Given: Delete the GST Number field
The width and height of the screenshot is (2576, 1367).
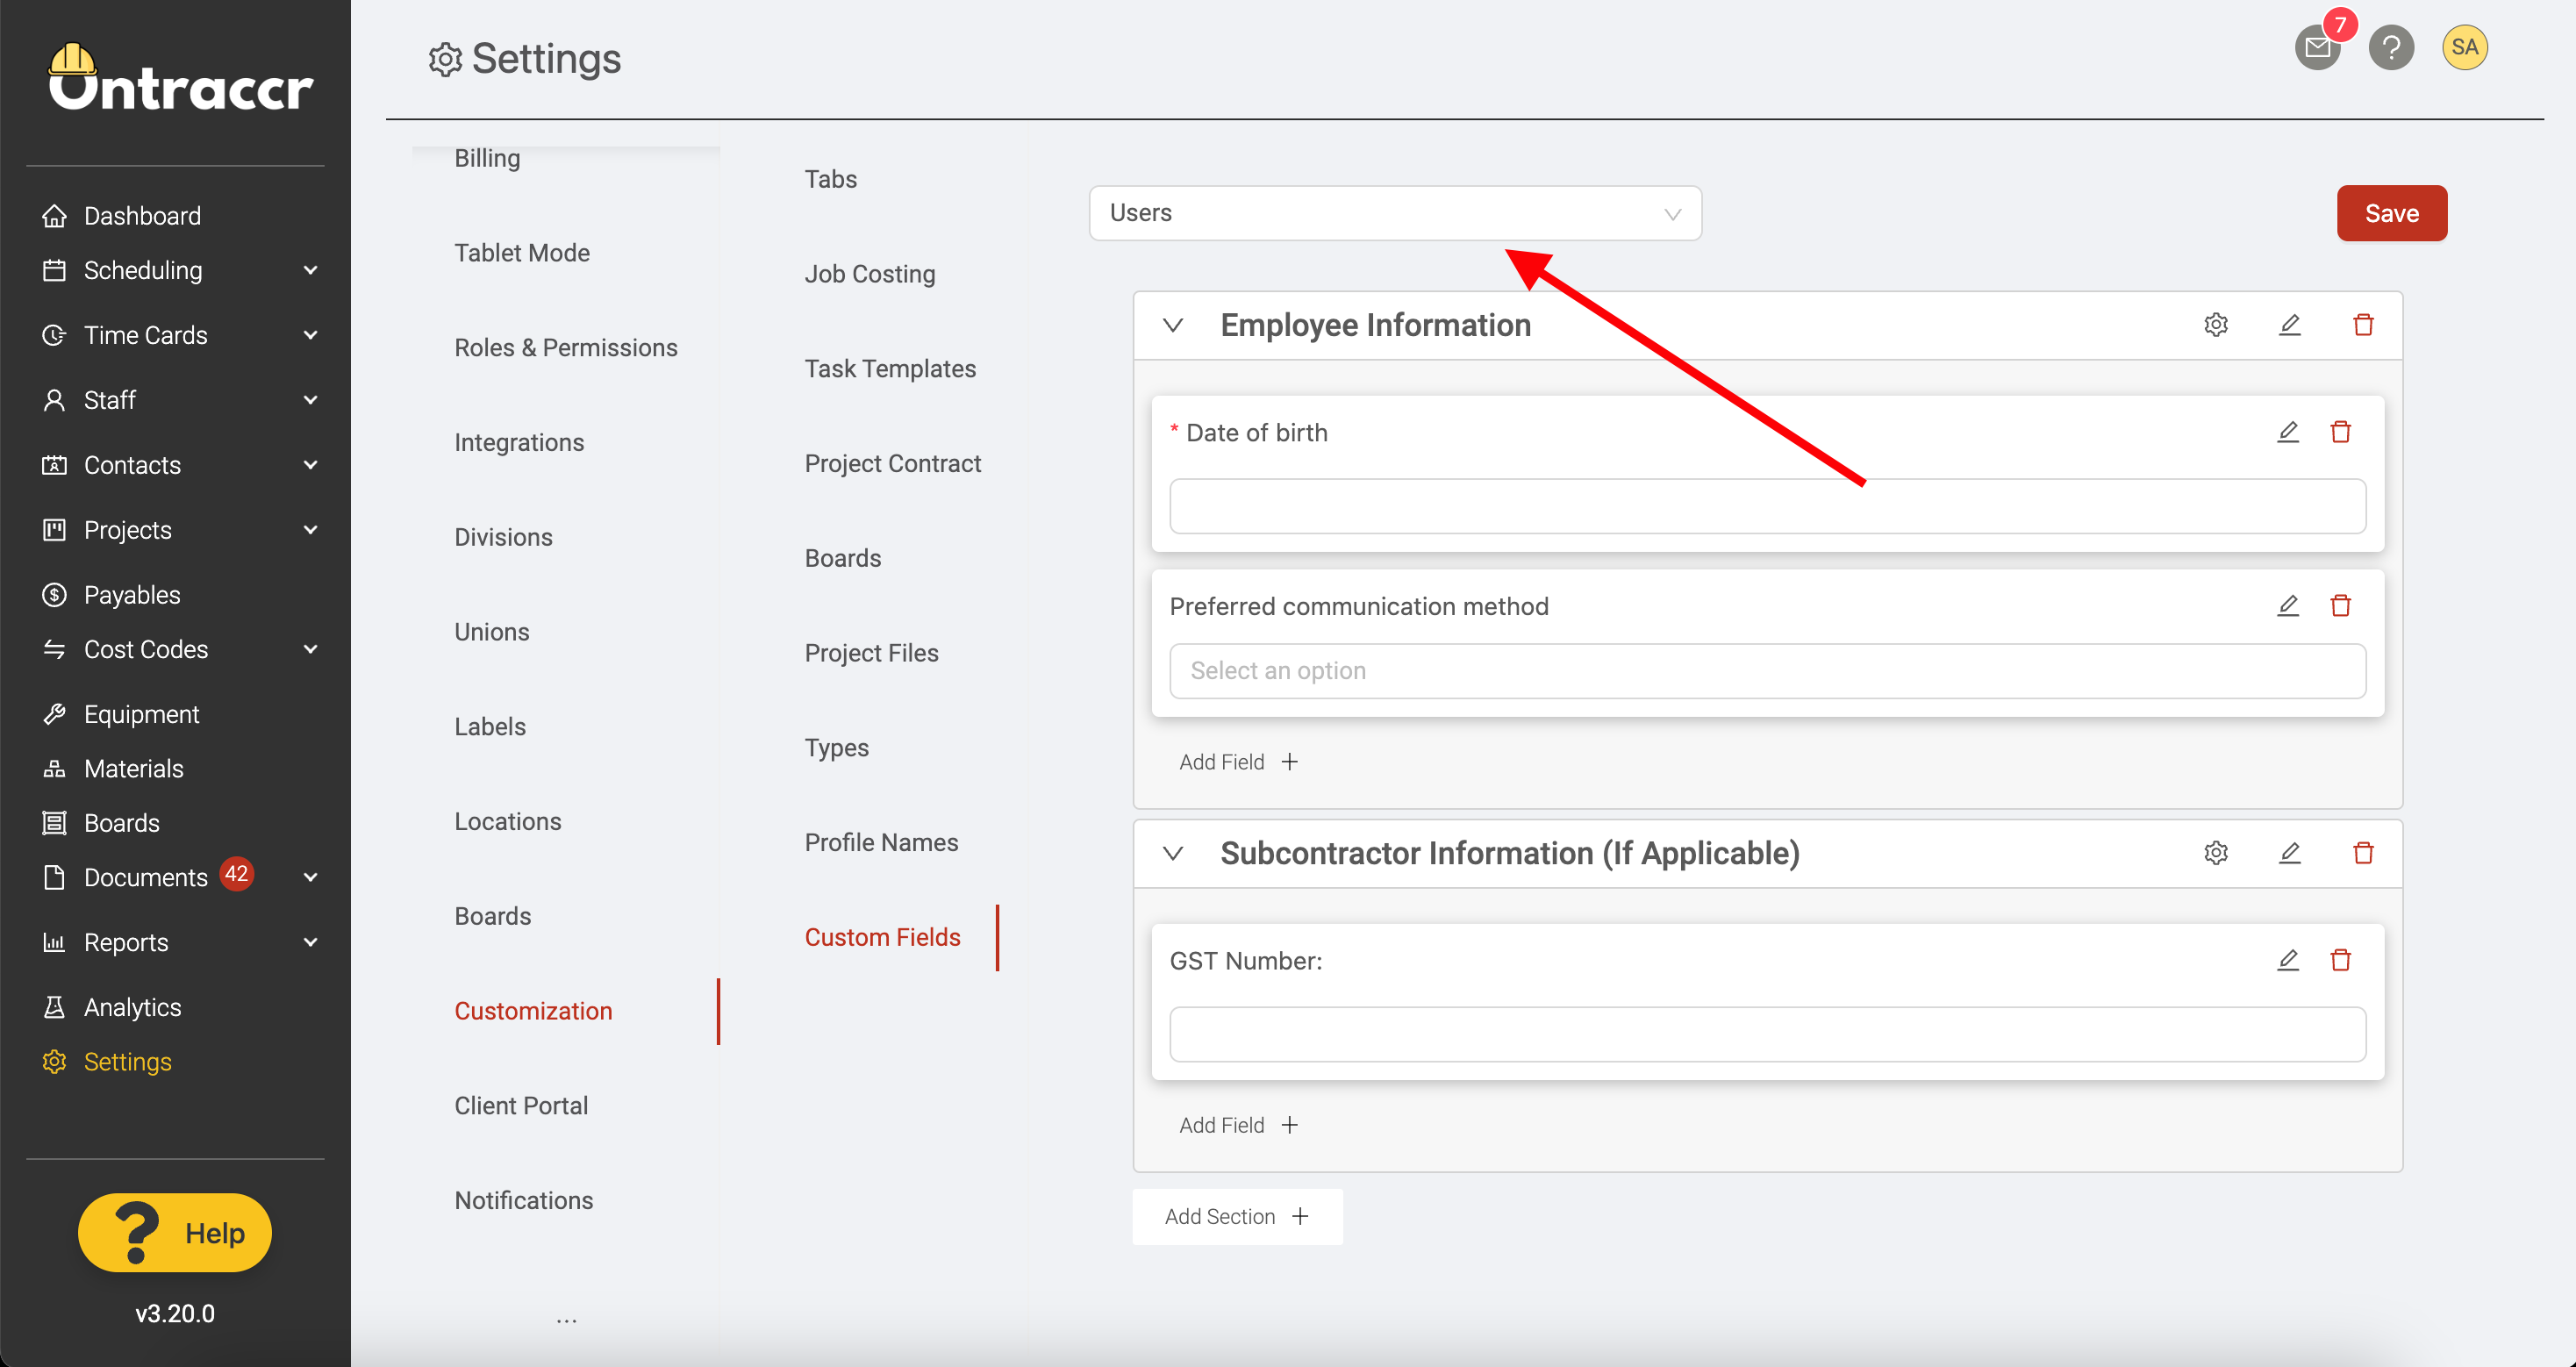Looking at the screenshot, I should pos(2341,960).
